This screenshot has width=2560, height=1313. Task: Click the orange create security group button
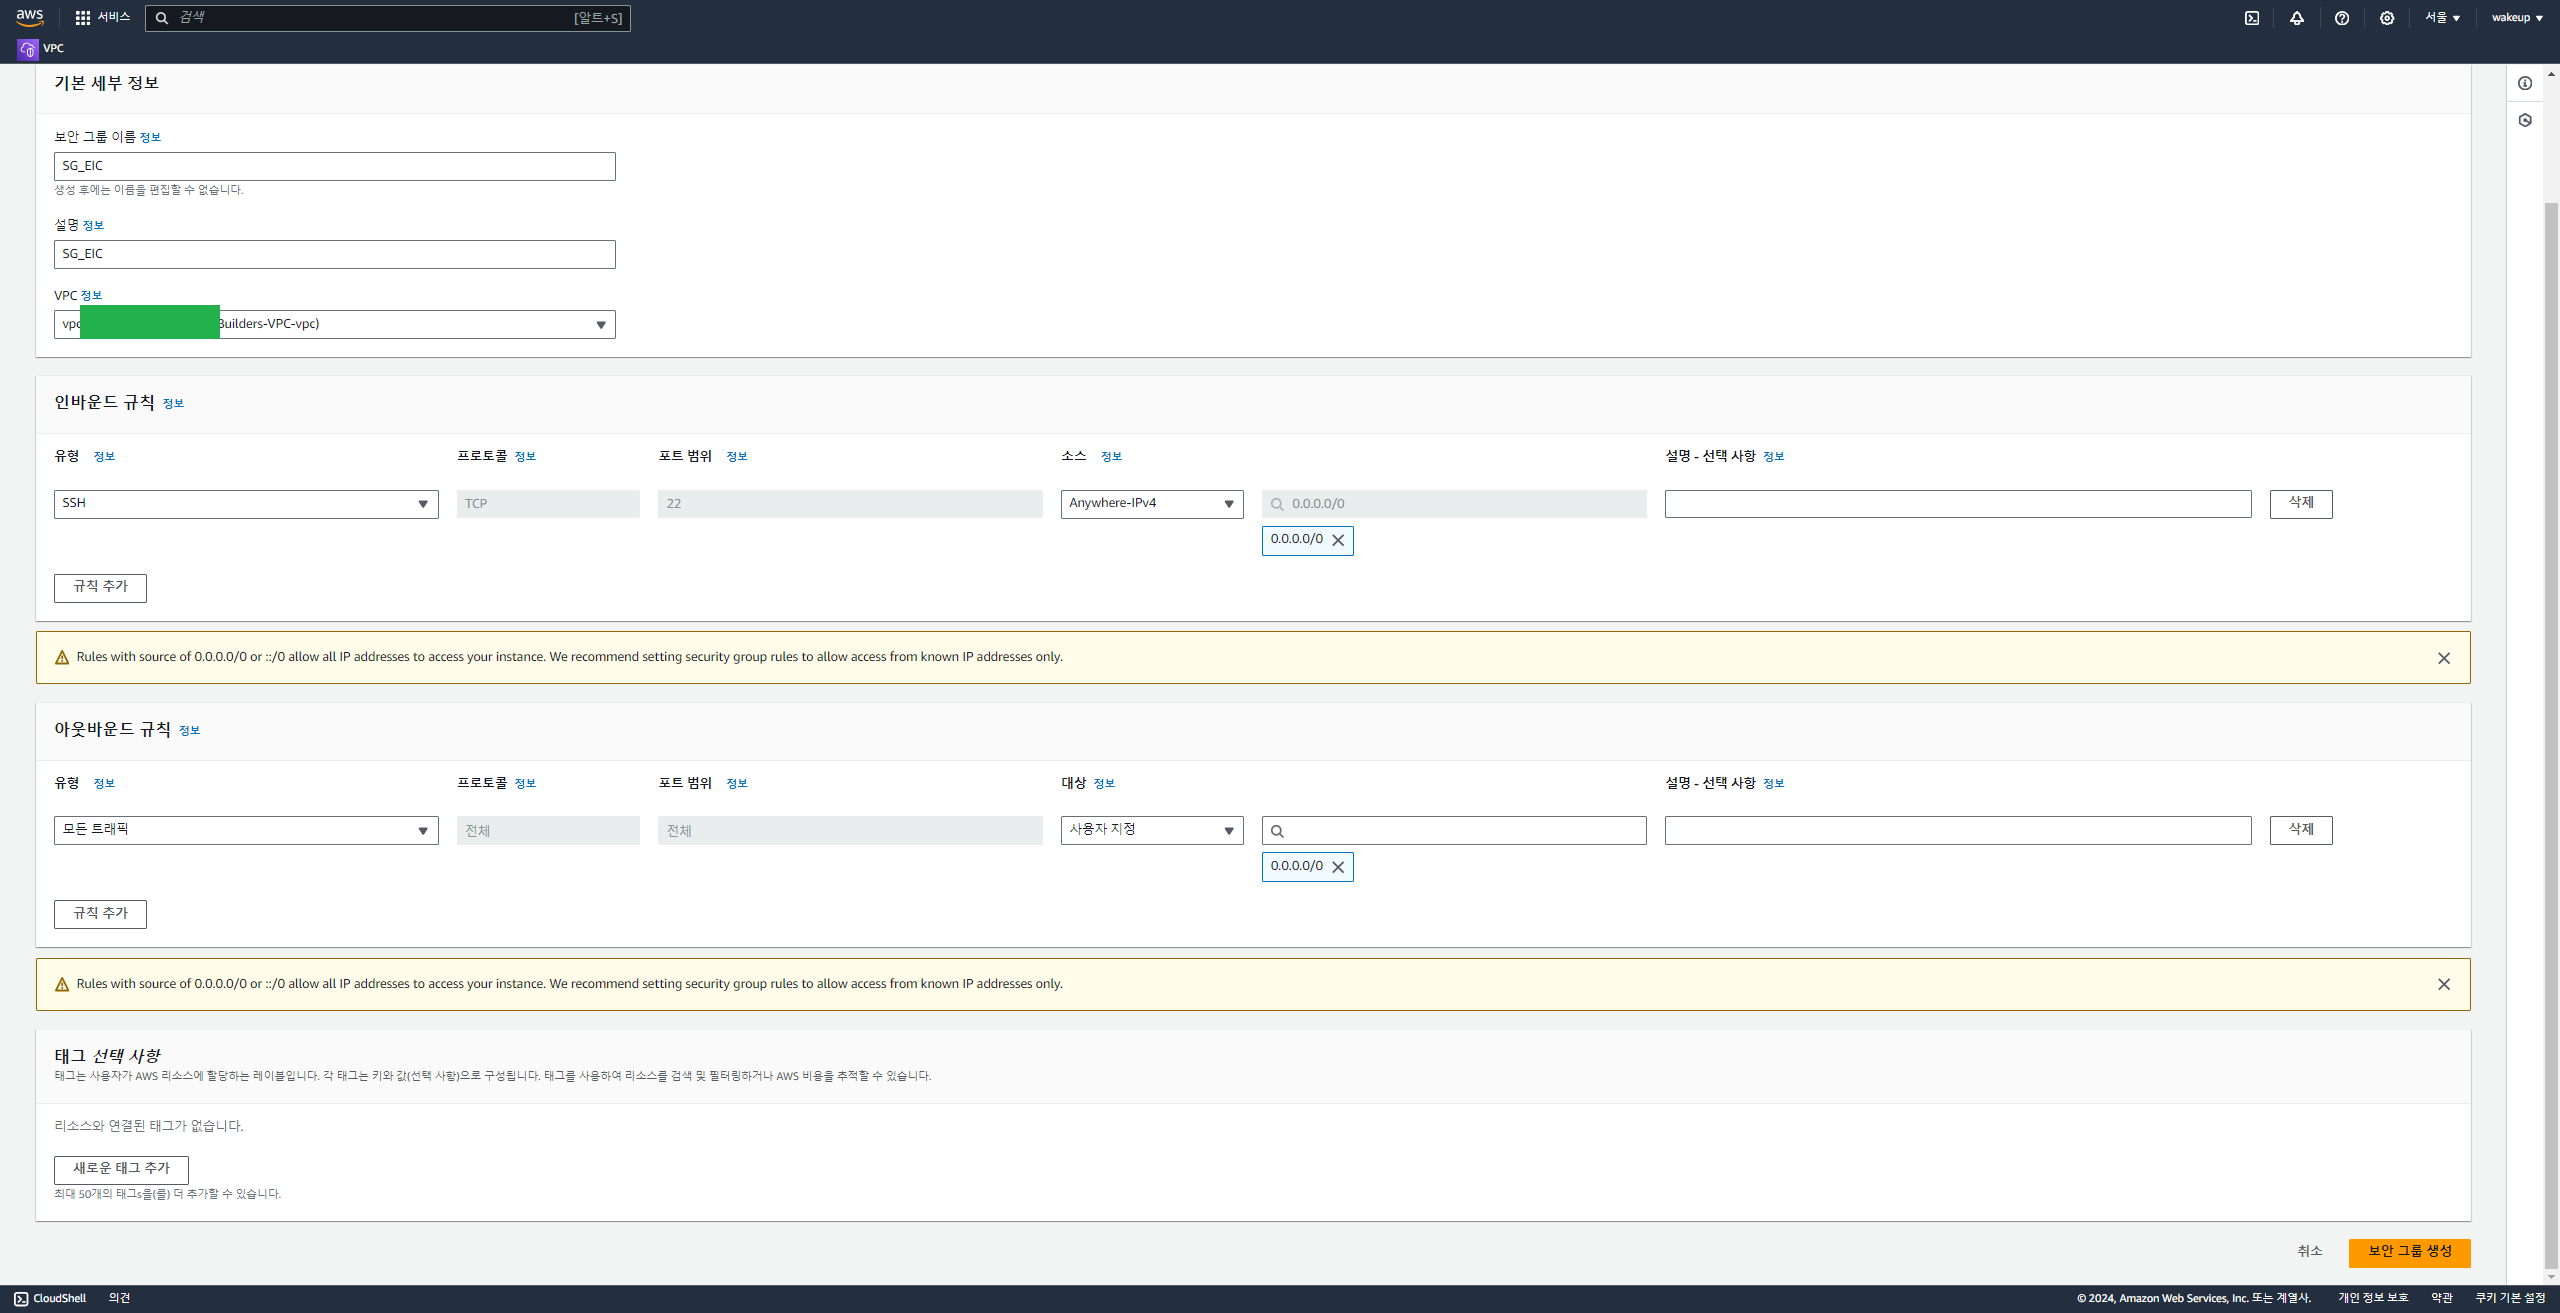click(2409, 1252)
